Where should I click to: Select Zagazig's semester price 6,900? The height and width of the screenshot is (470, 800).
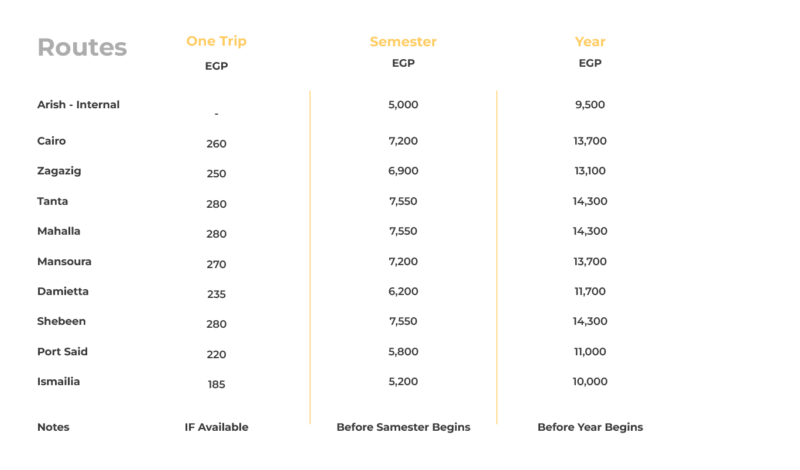click(403, 171)
